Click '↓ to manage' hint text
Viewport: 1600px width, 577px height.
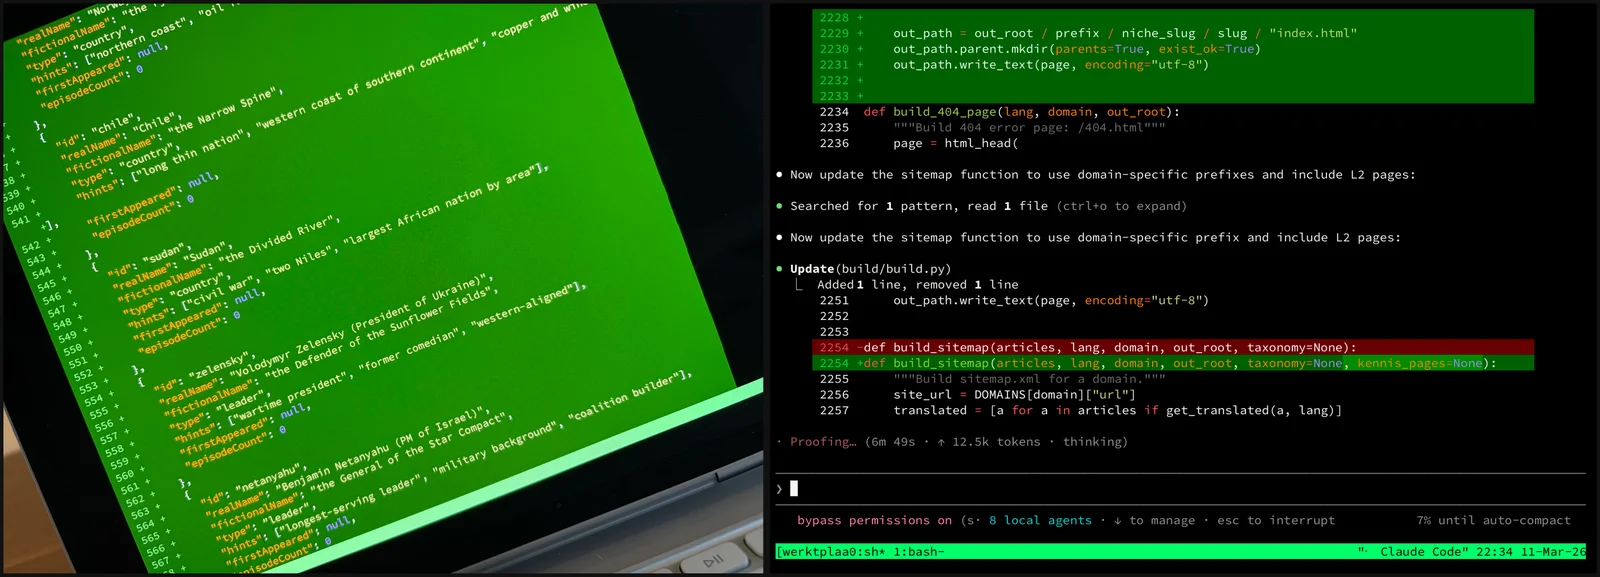(x=1154, y=520)
